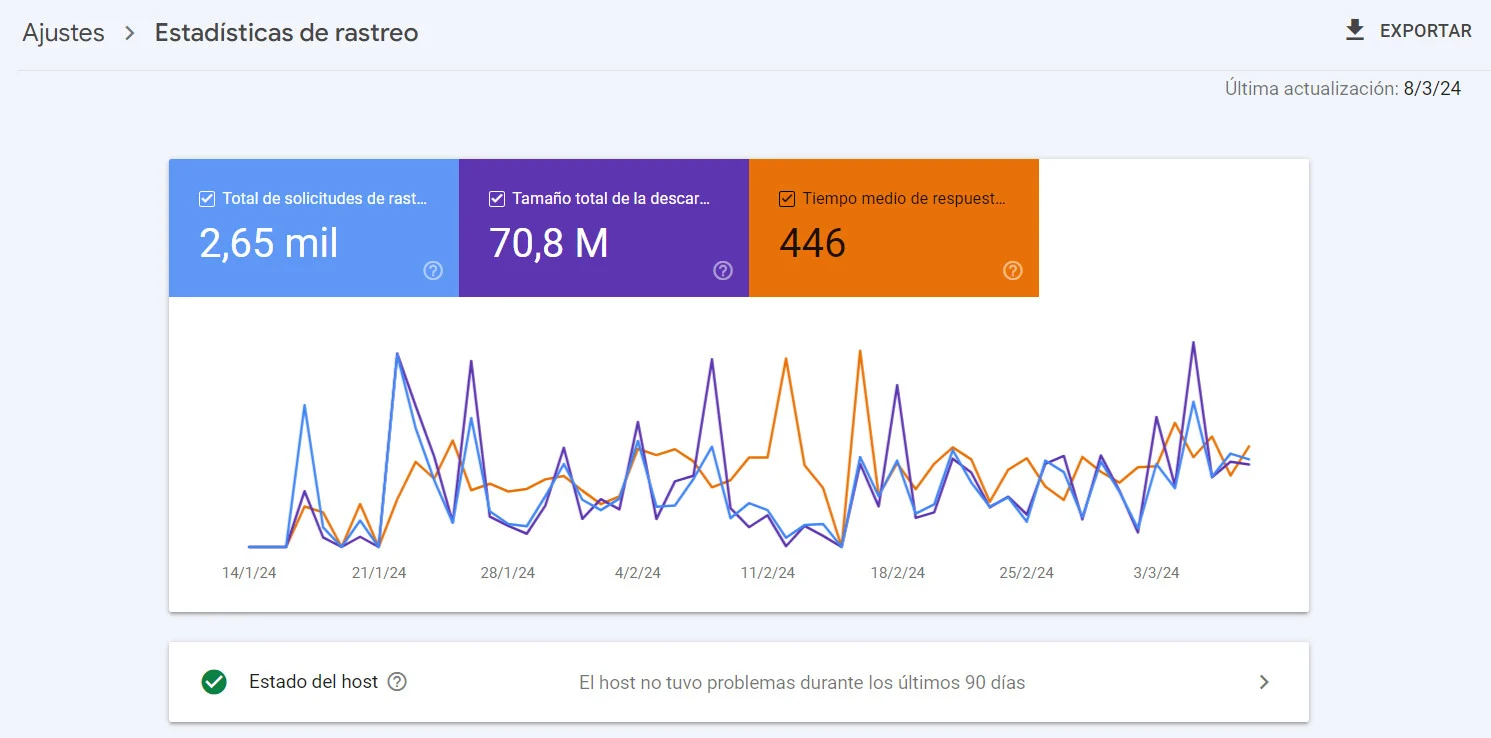Open help for Tamaño total de la descarga

pos(723,270)
